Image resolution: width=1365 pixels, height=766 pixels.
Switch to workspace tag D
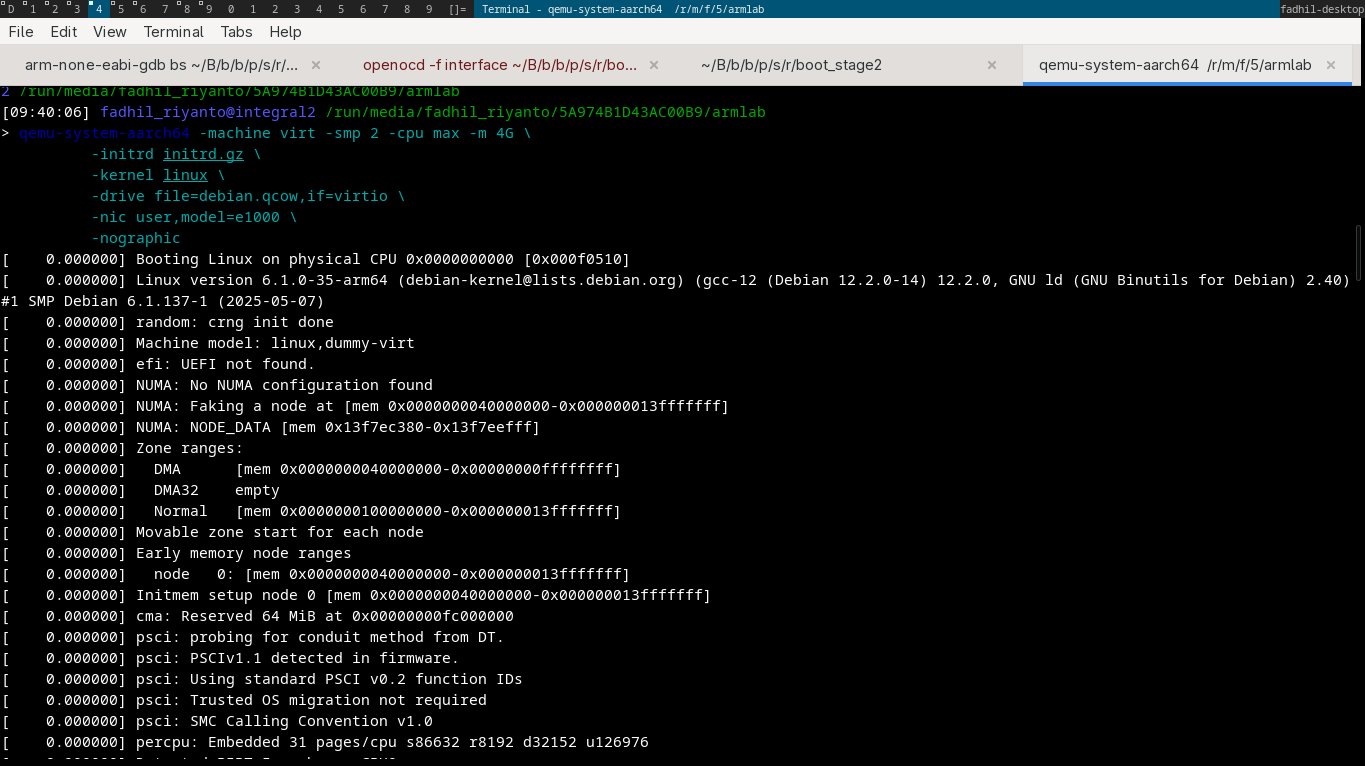[11, 9]
